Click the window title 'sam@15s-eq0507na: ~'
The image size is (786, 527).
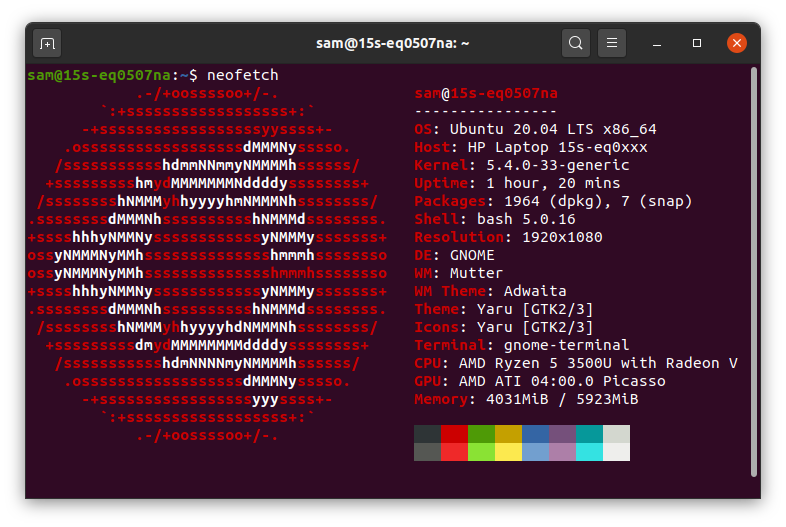pos(392,44)
